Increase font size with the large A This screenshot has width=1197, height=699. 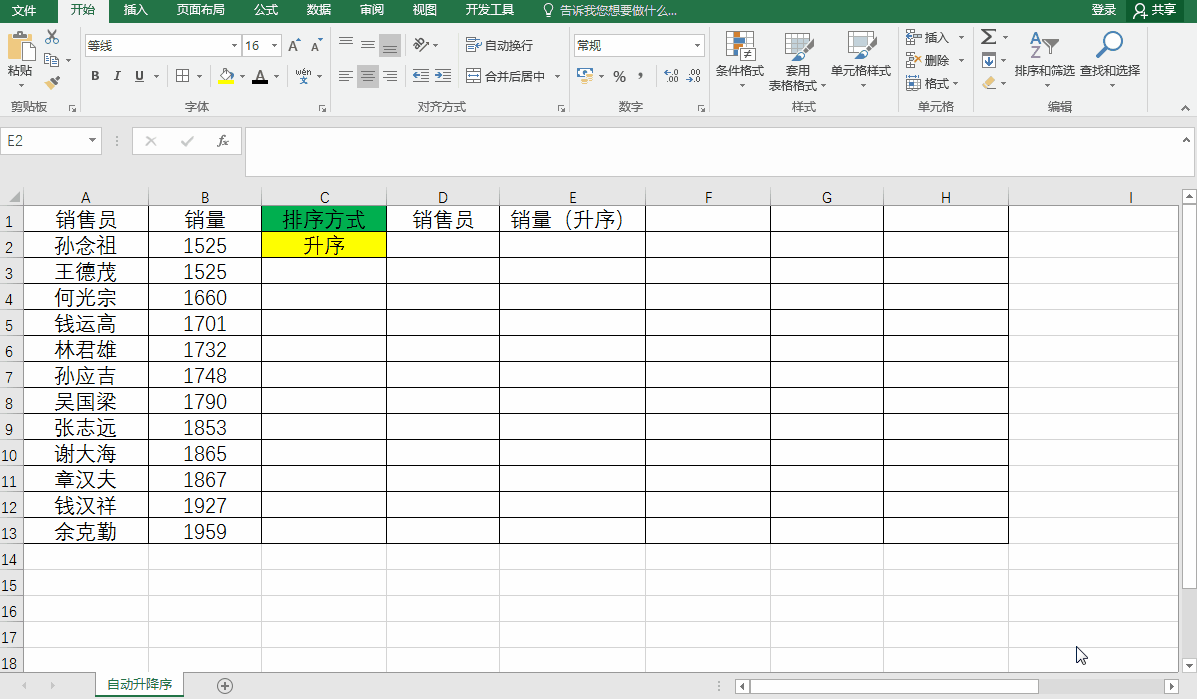(294, 46)
